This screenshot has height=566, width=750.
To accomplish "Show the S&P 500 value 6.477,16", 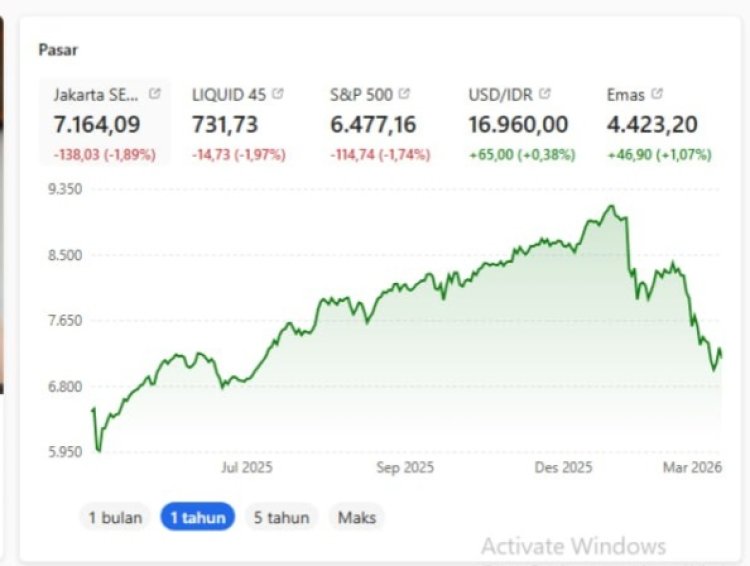I will [373, 125].
